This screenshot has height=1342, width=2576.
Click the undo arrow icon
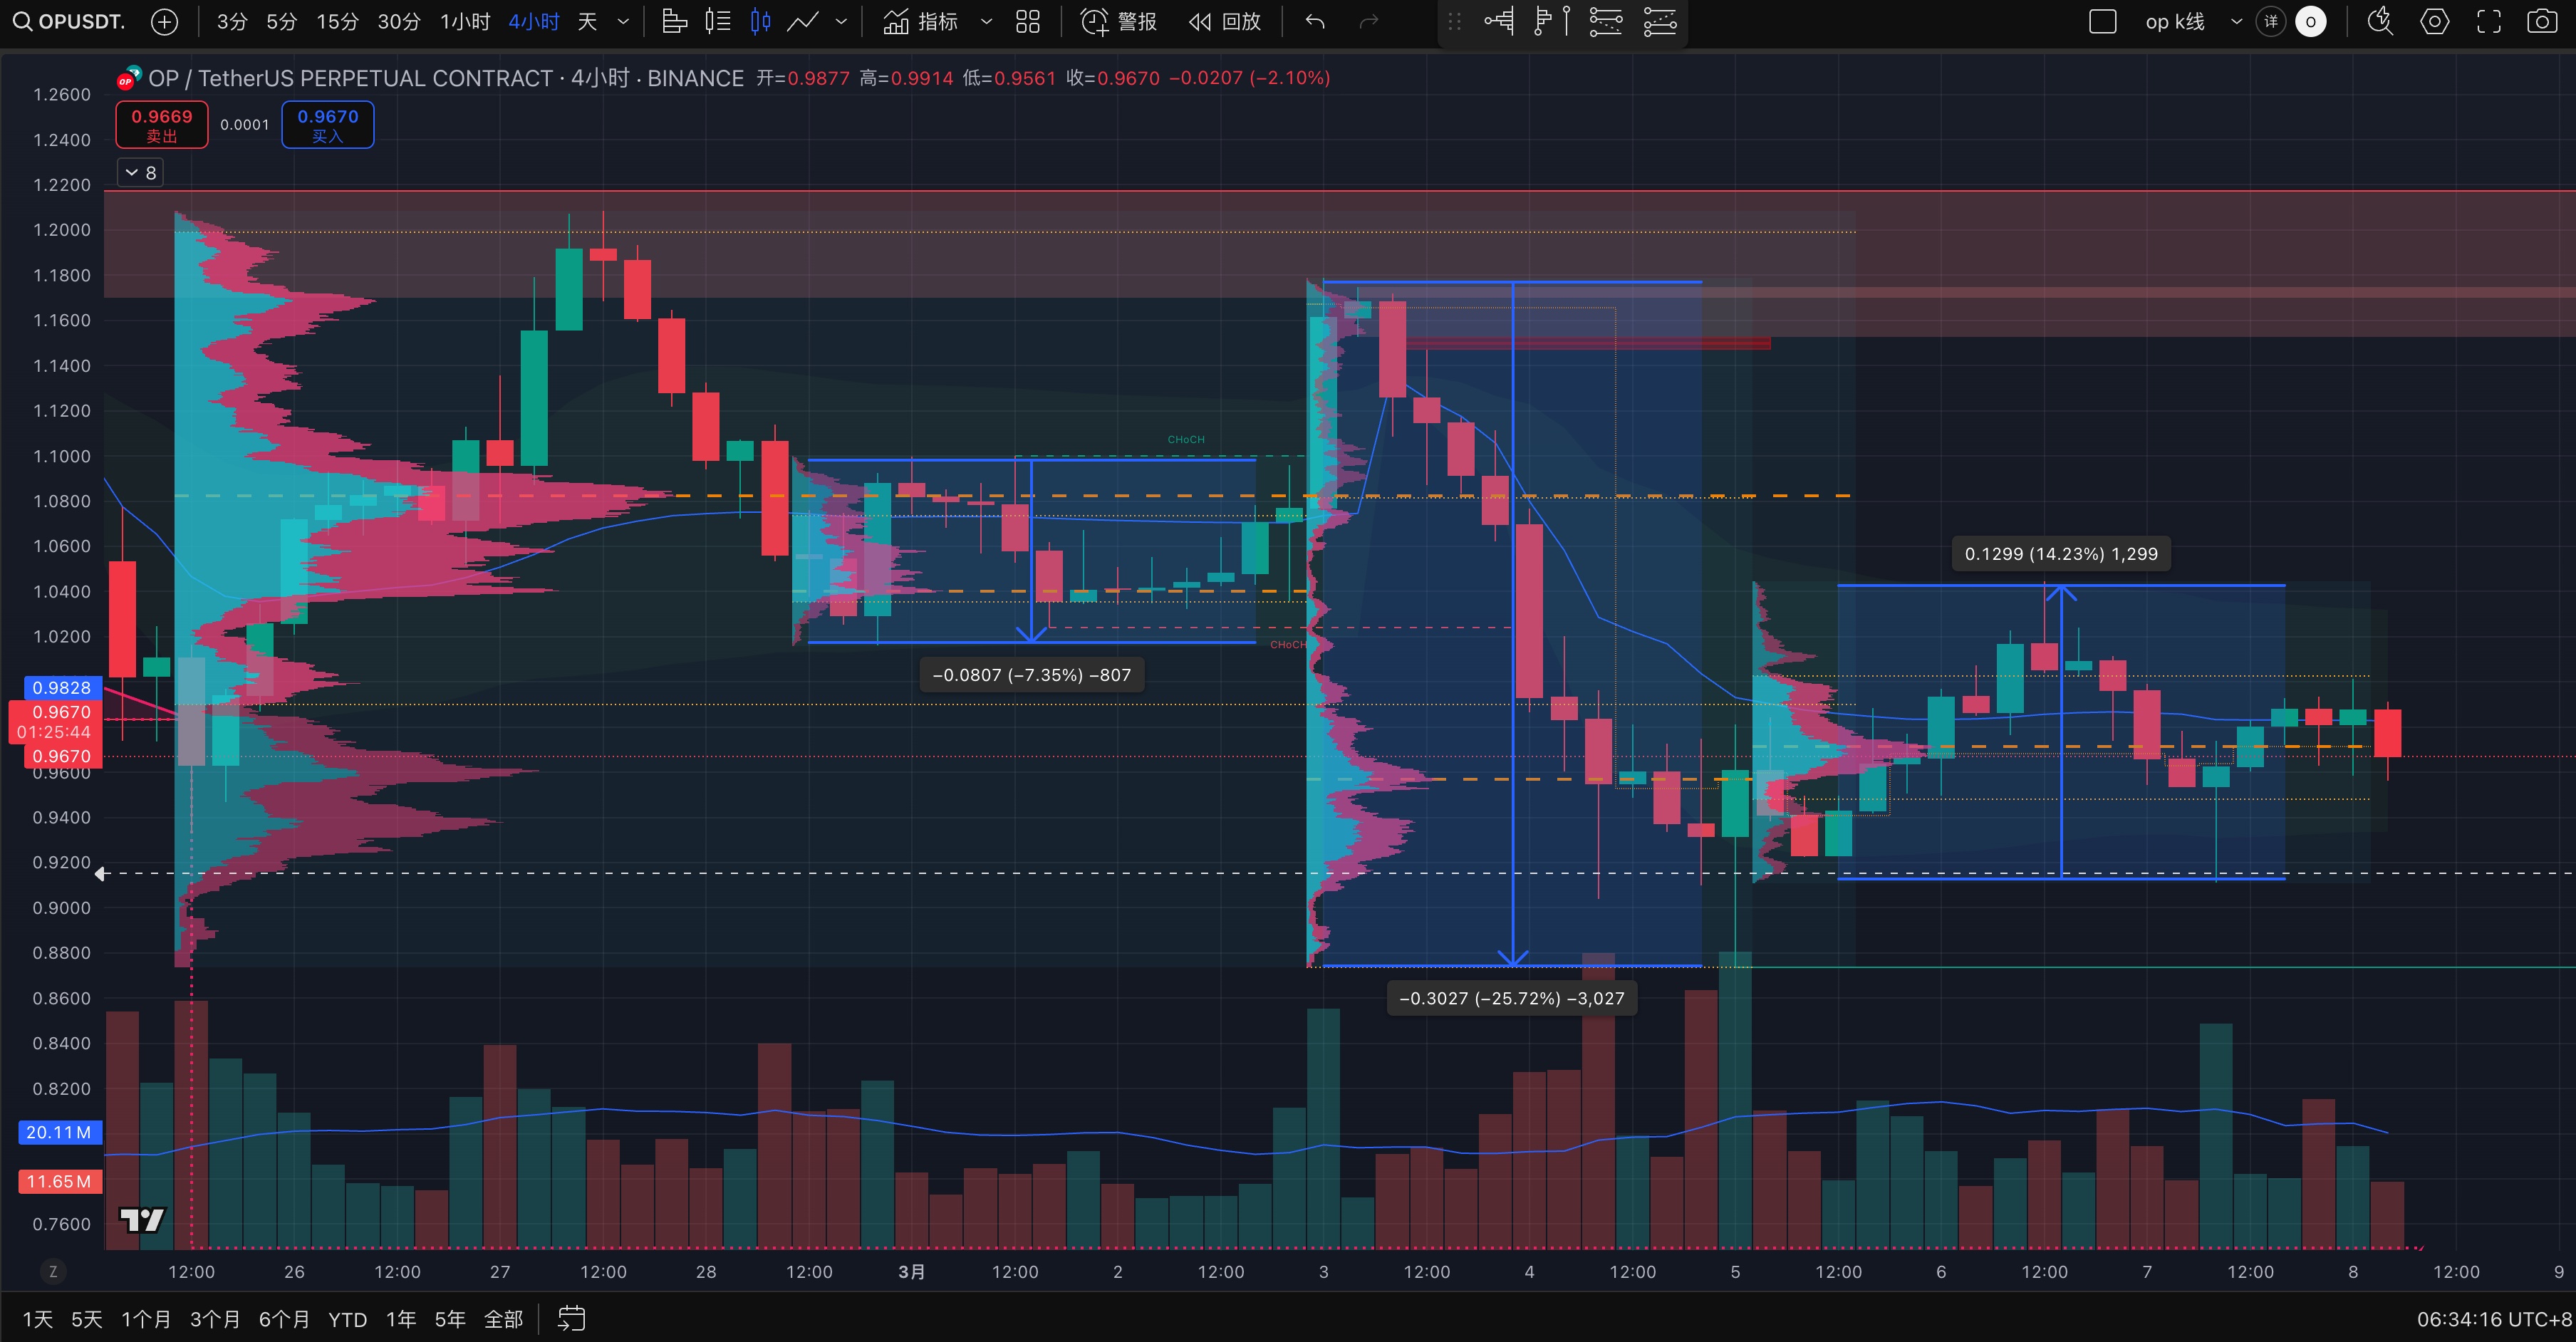[1315, 21]
